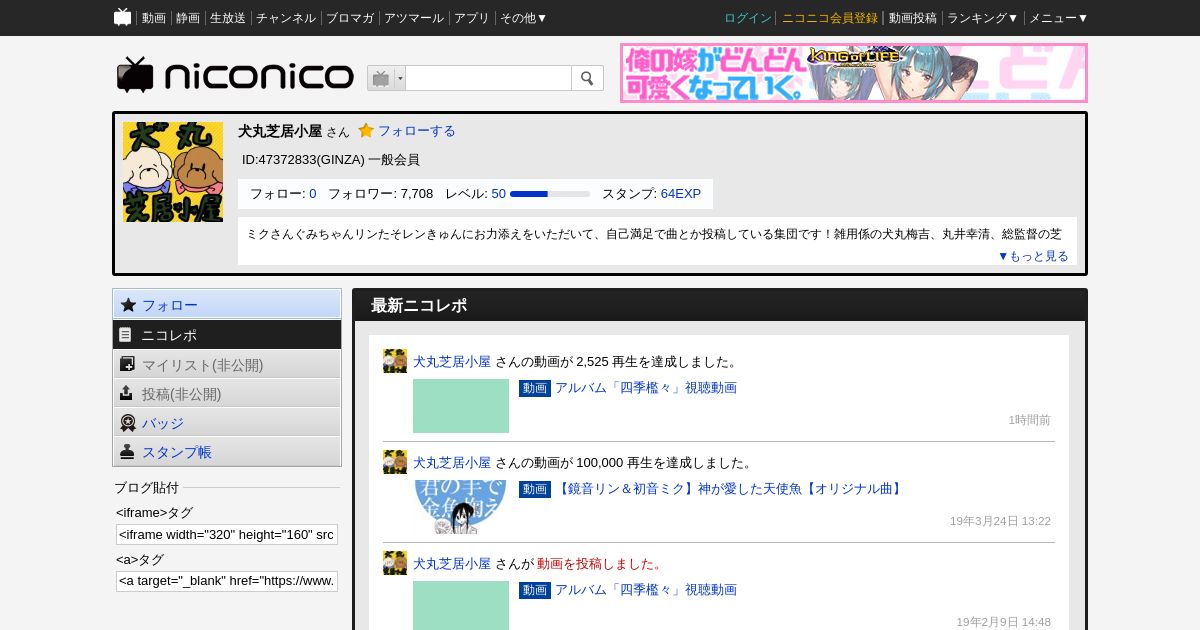
Task: Click the document icon beside ニコレポ
Action: 126,335
